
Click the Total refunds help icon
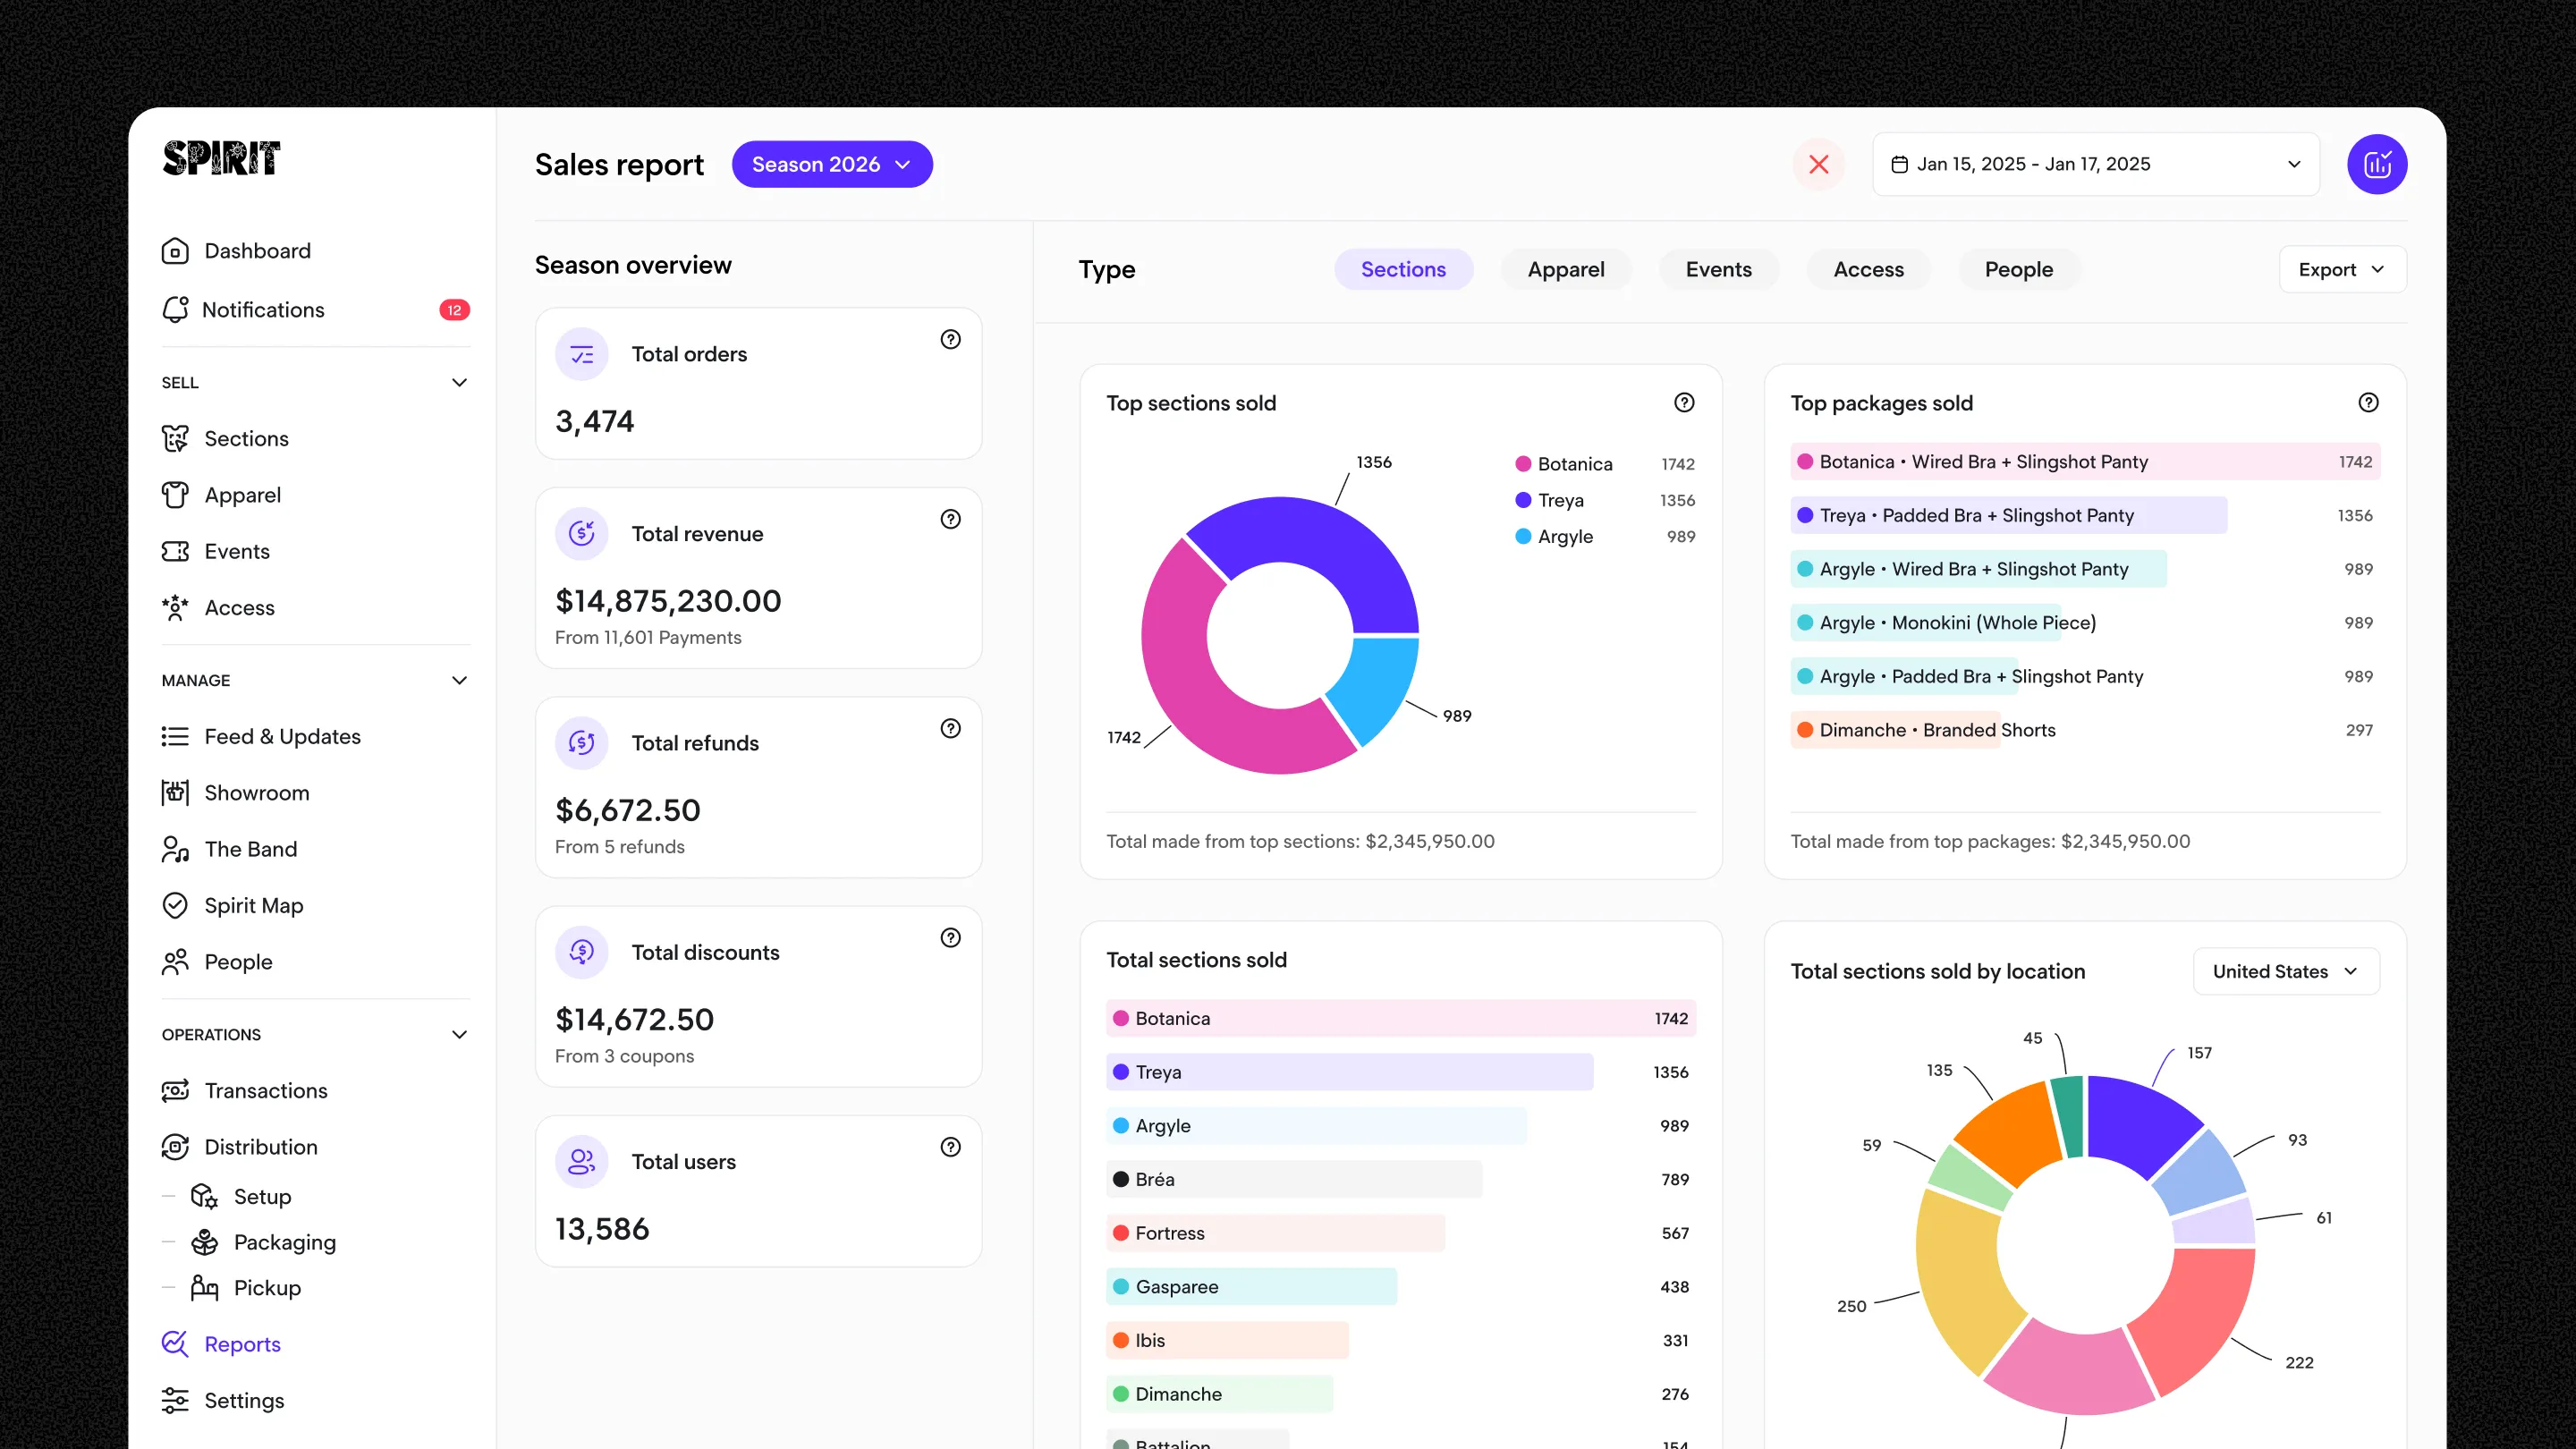tap(950, 729)
